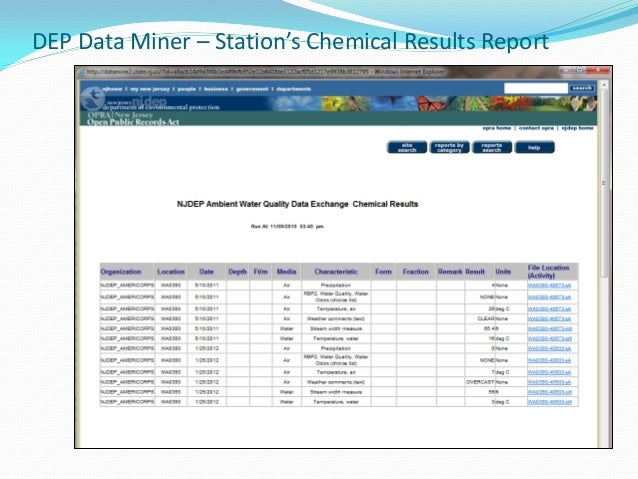Image resolution: width=638 pixels, height=479 pixels.
Task: Click the slide title DEP Data Miner
Action: pyautogui.click(x=291, y=42)
